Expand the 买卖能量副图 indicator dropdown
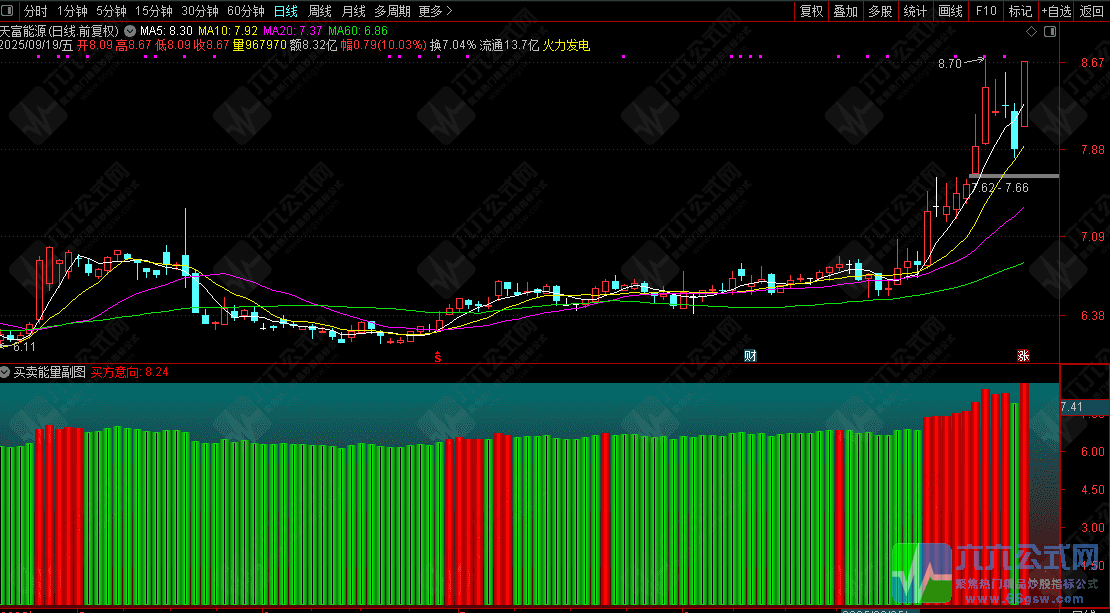Image resolution: width=1110 pixels, height=613 pixels. (x=6, y=371)
